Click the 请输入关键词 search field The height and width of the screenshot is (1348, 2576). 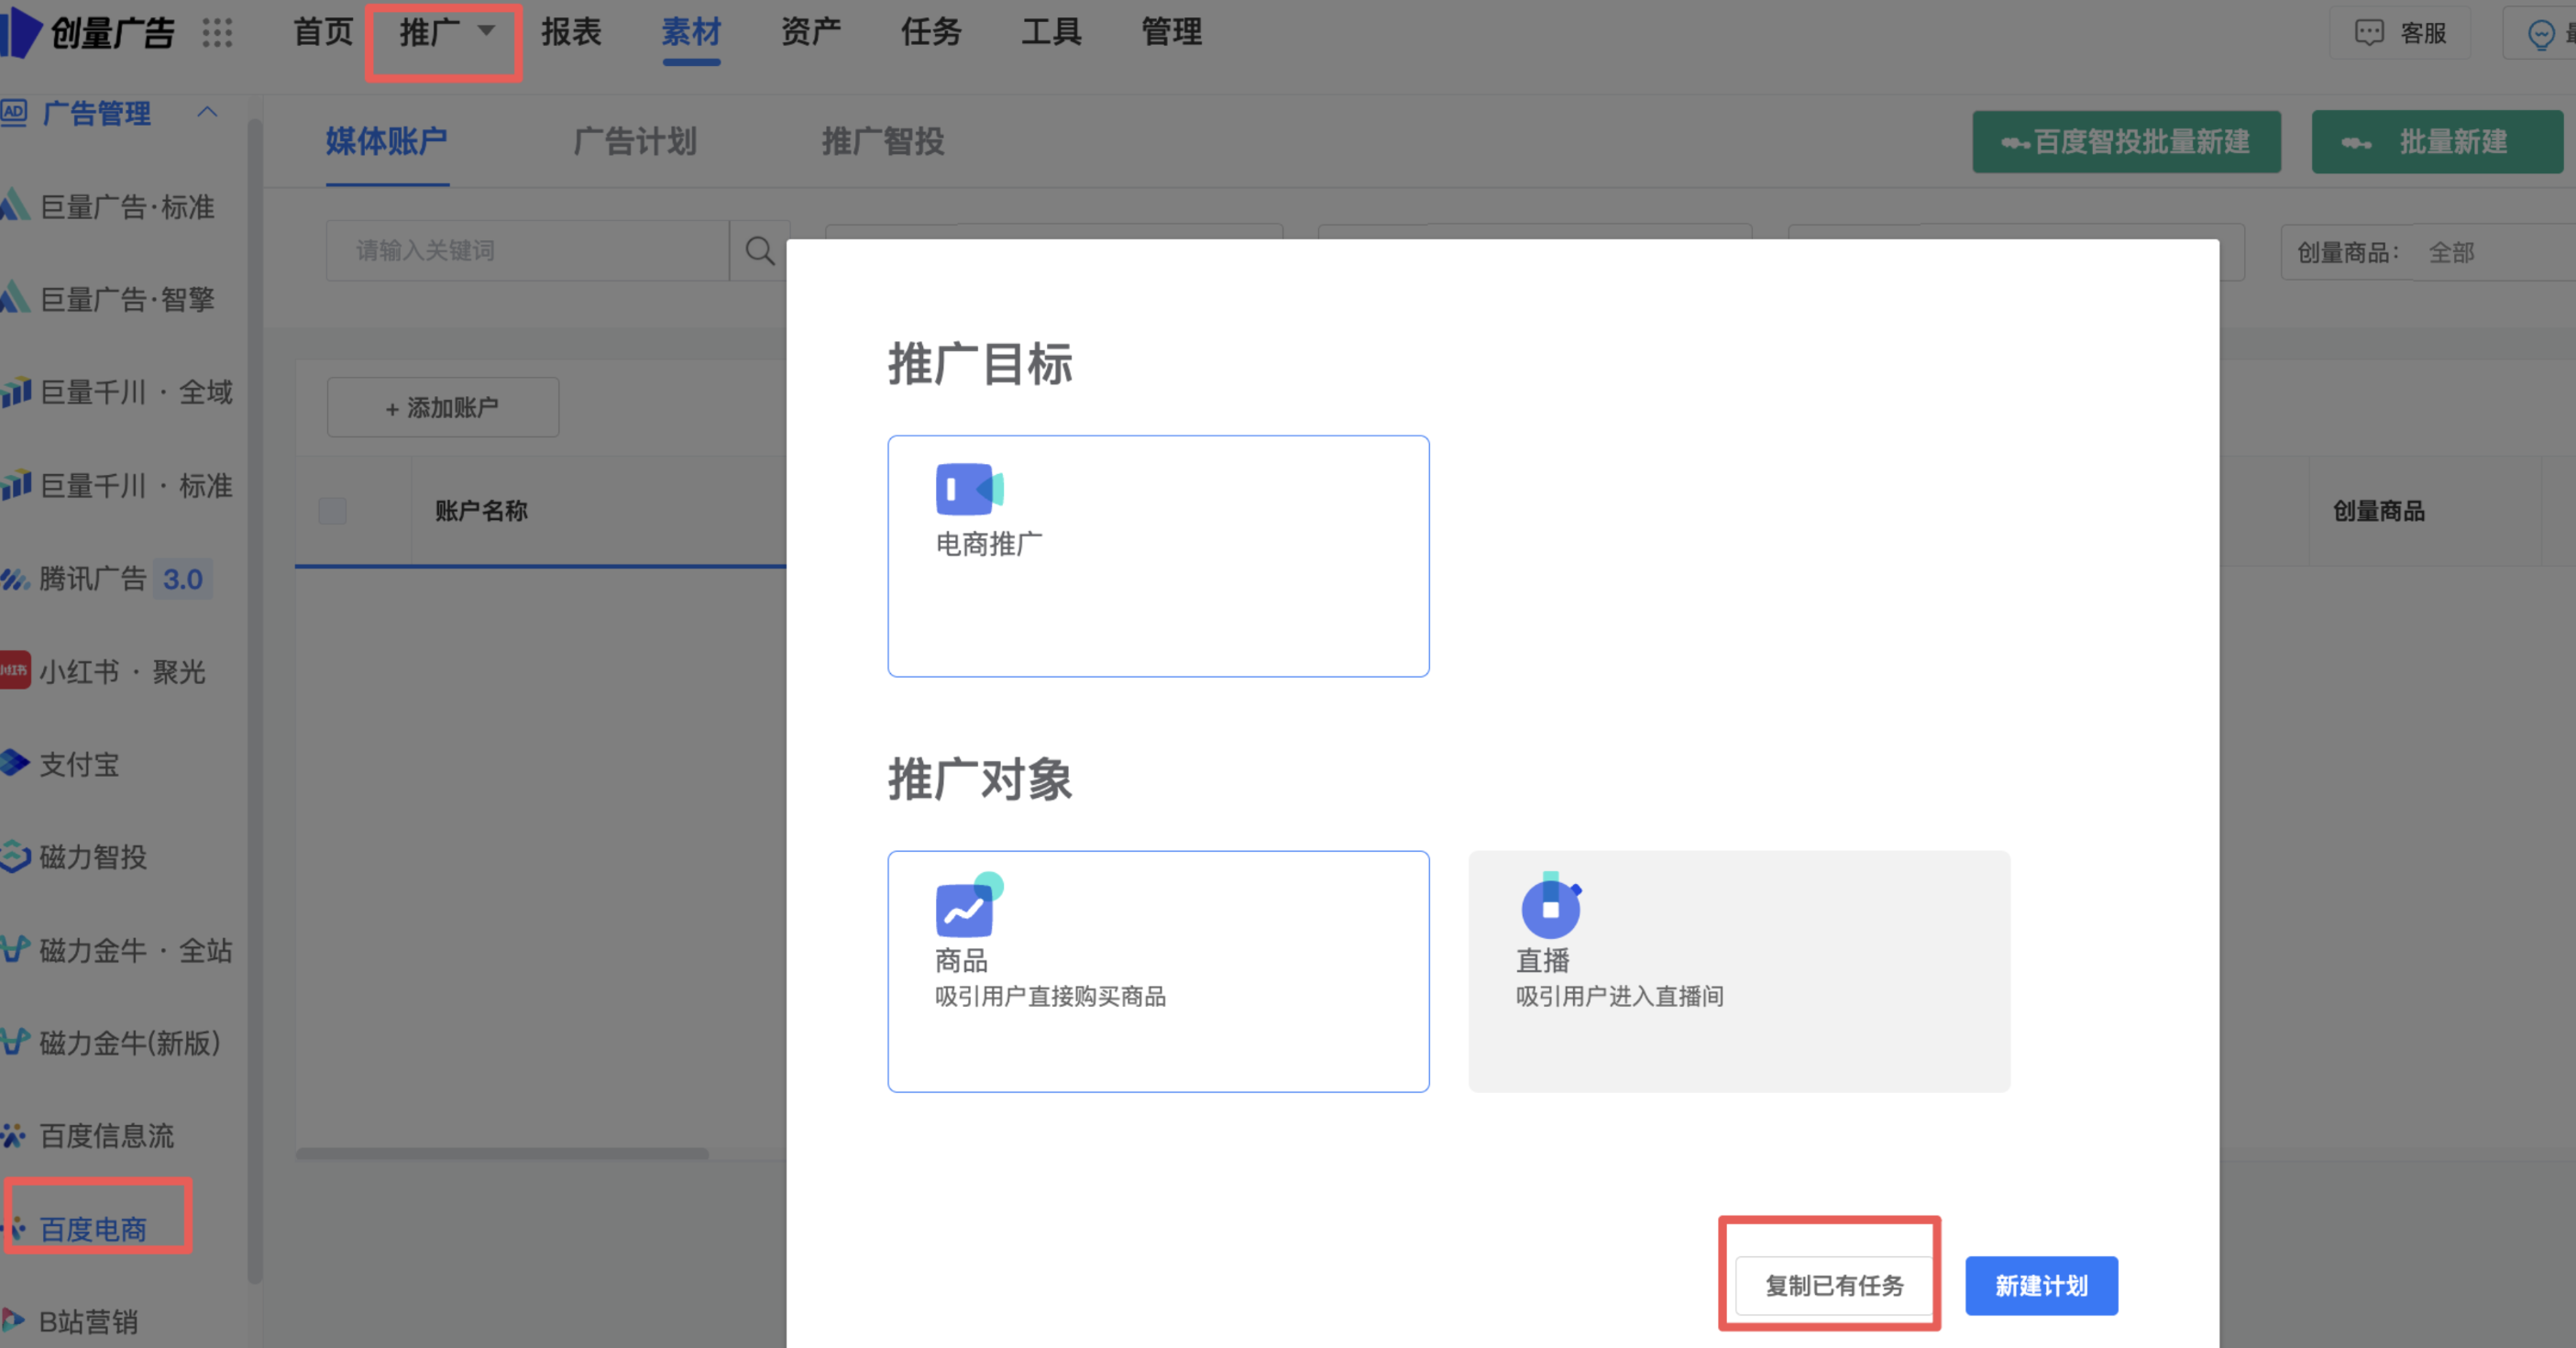pyautogui.click(x=527, y=250)
